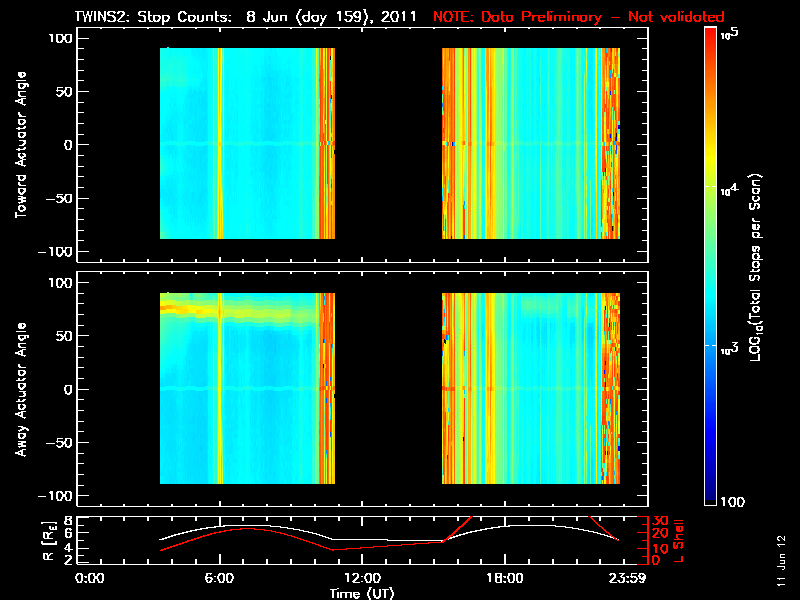This screenshot has width=800, height=600.
Task: Click the red 'L Shell' axis label
Action: click(678, 540)
